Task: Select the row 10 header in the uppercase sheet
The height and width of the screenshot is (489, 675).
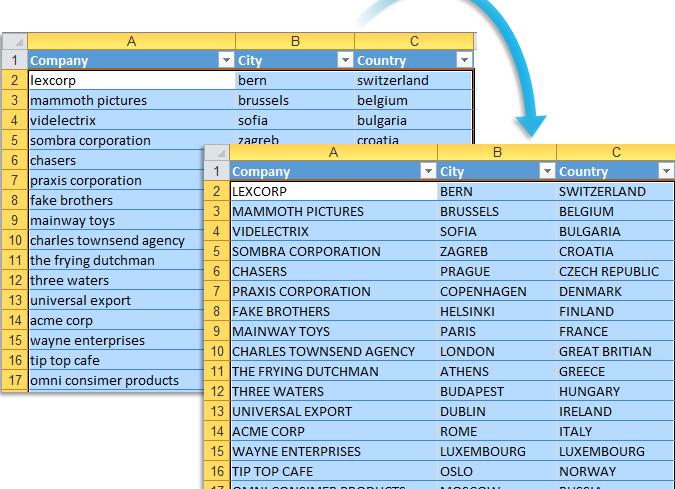Action: (216, 351)
